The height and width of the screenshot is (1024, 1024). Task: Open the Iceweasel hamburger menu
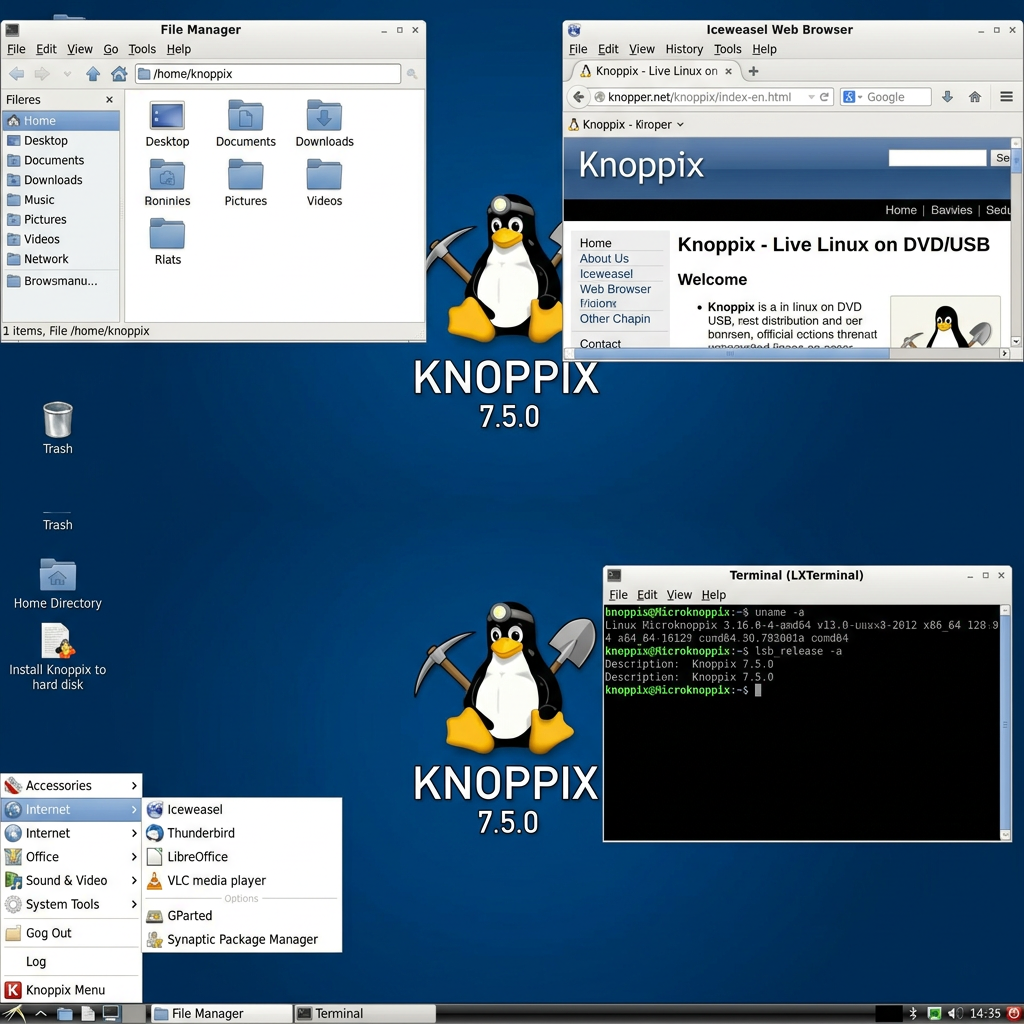pos(1006,97)
